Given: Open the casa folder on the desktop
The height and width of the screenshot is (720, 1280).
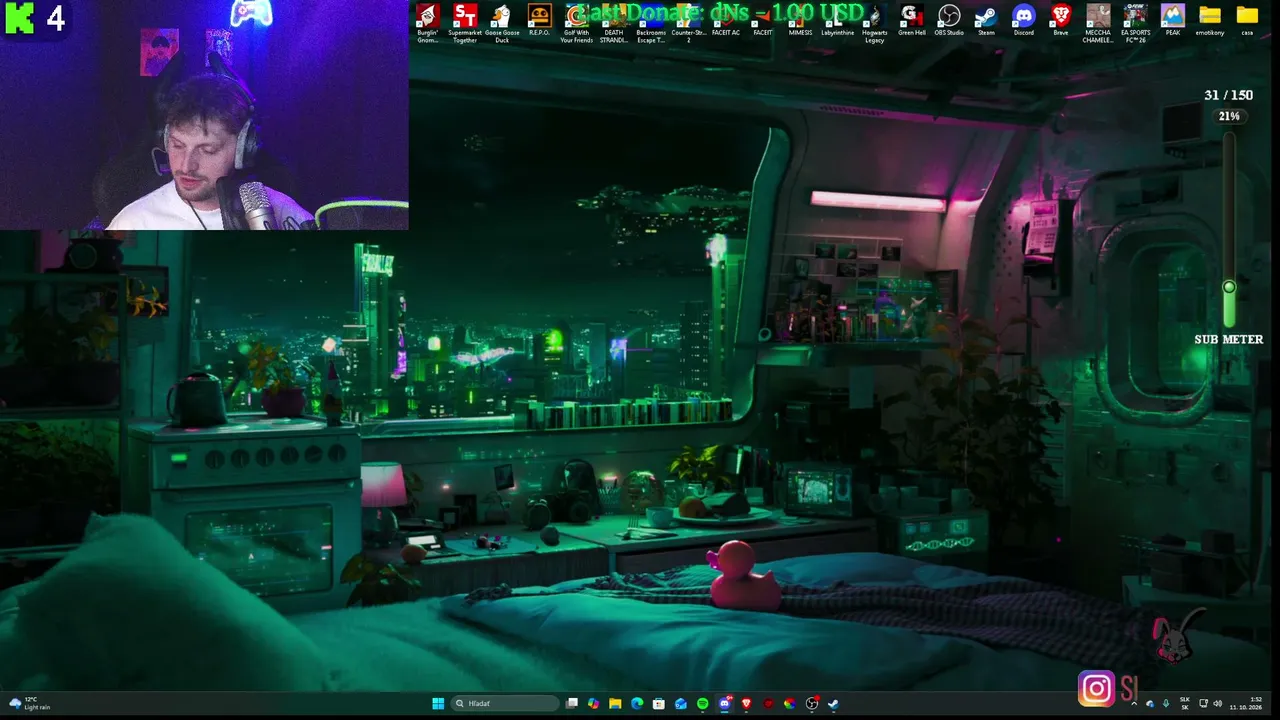Looking at the screenshot, I should [1247, 21].
